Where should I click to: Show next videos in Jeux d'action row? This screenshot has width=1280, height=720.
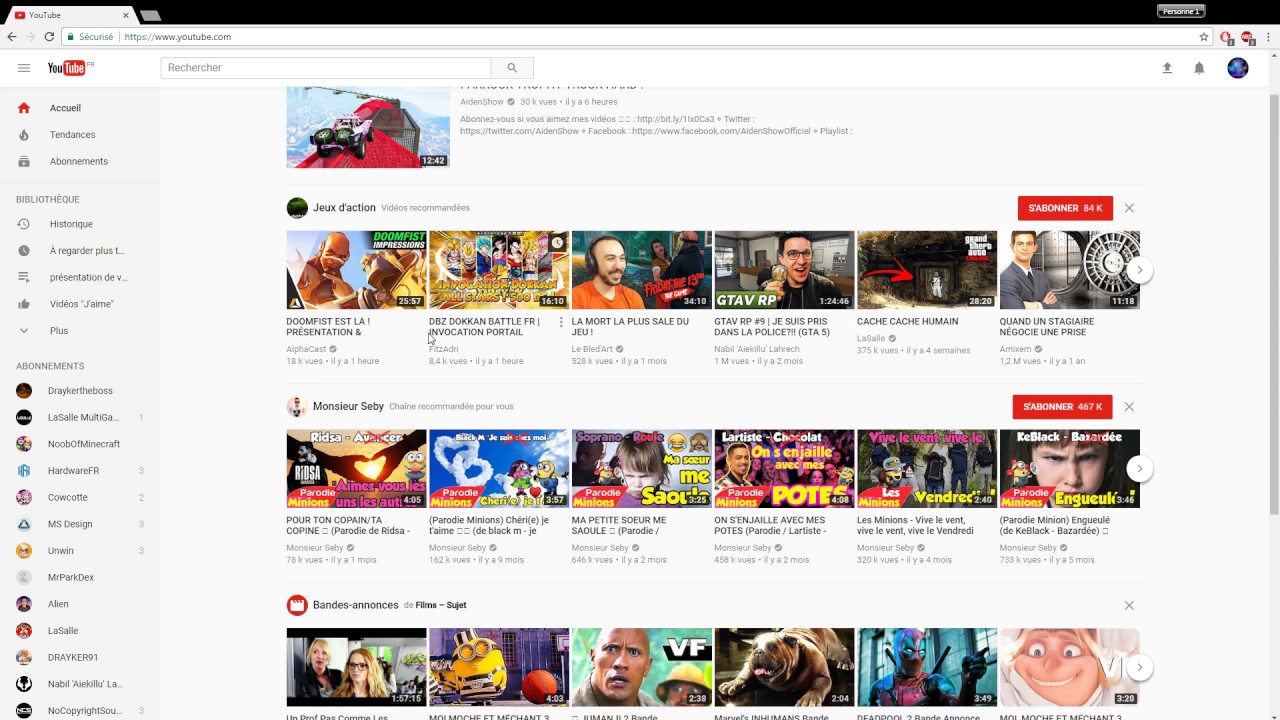click(x=1139, y=270)
